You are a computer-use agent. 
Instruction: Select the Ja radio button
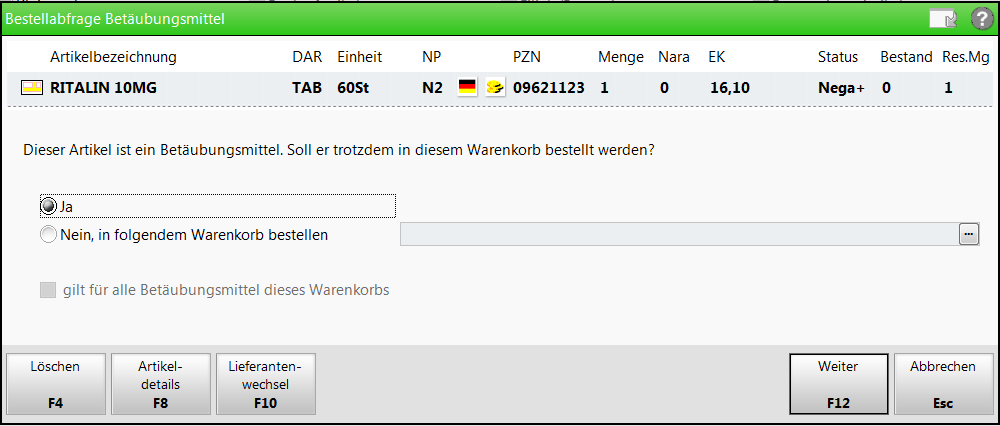[x=48, y=207]
